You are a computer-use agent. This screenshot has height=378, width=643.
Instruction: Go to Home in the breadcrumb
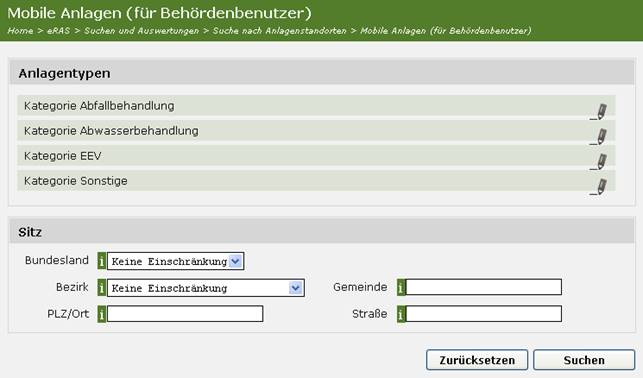(x=20, y=31)
